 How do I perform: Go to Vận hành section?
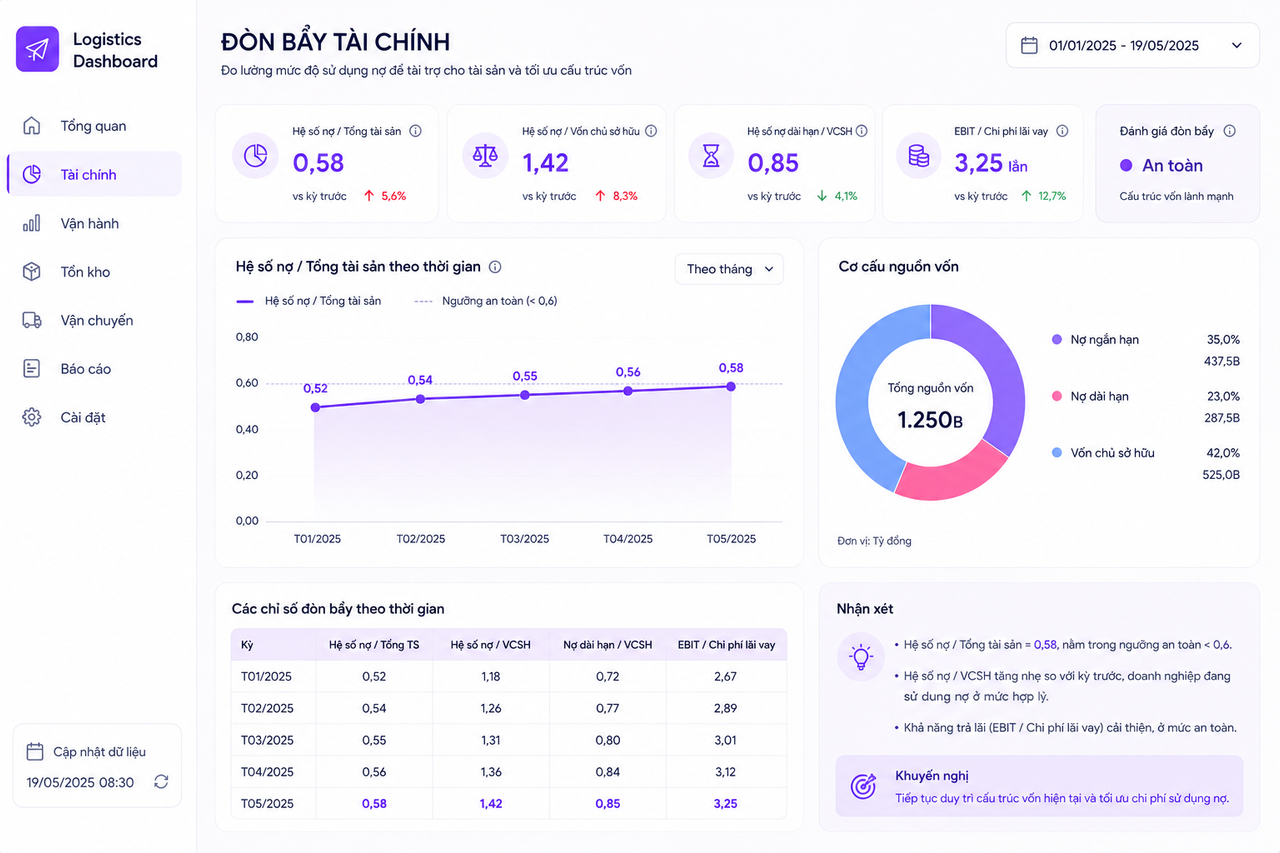pos(94,223)
